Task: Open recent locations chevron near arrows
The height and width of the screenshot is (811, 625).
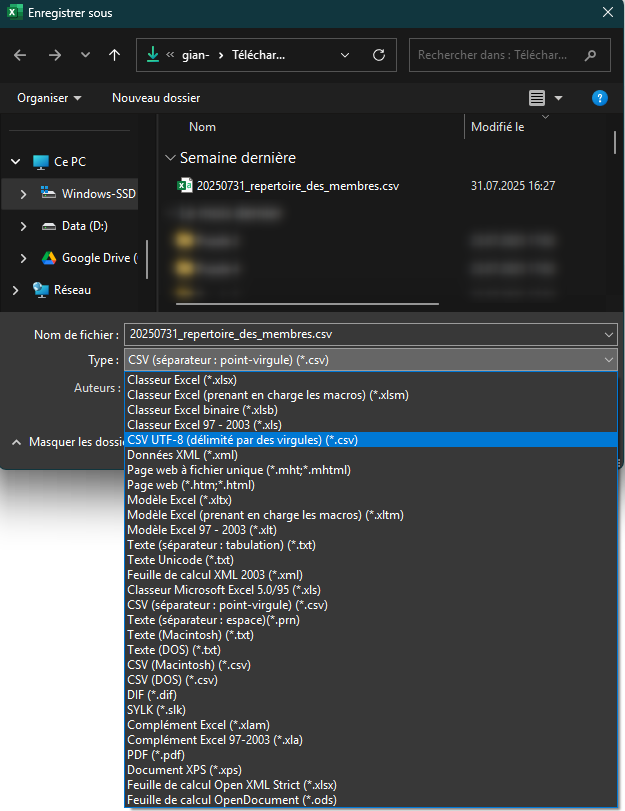Action: [x=85, y=55]
